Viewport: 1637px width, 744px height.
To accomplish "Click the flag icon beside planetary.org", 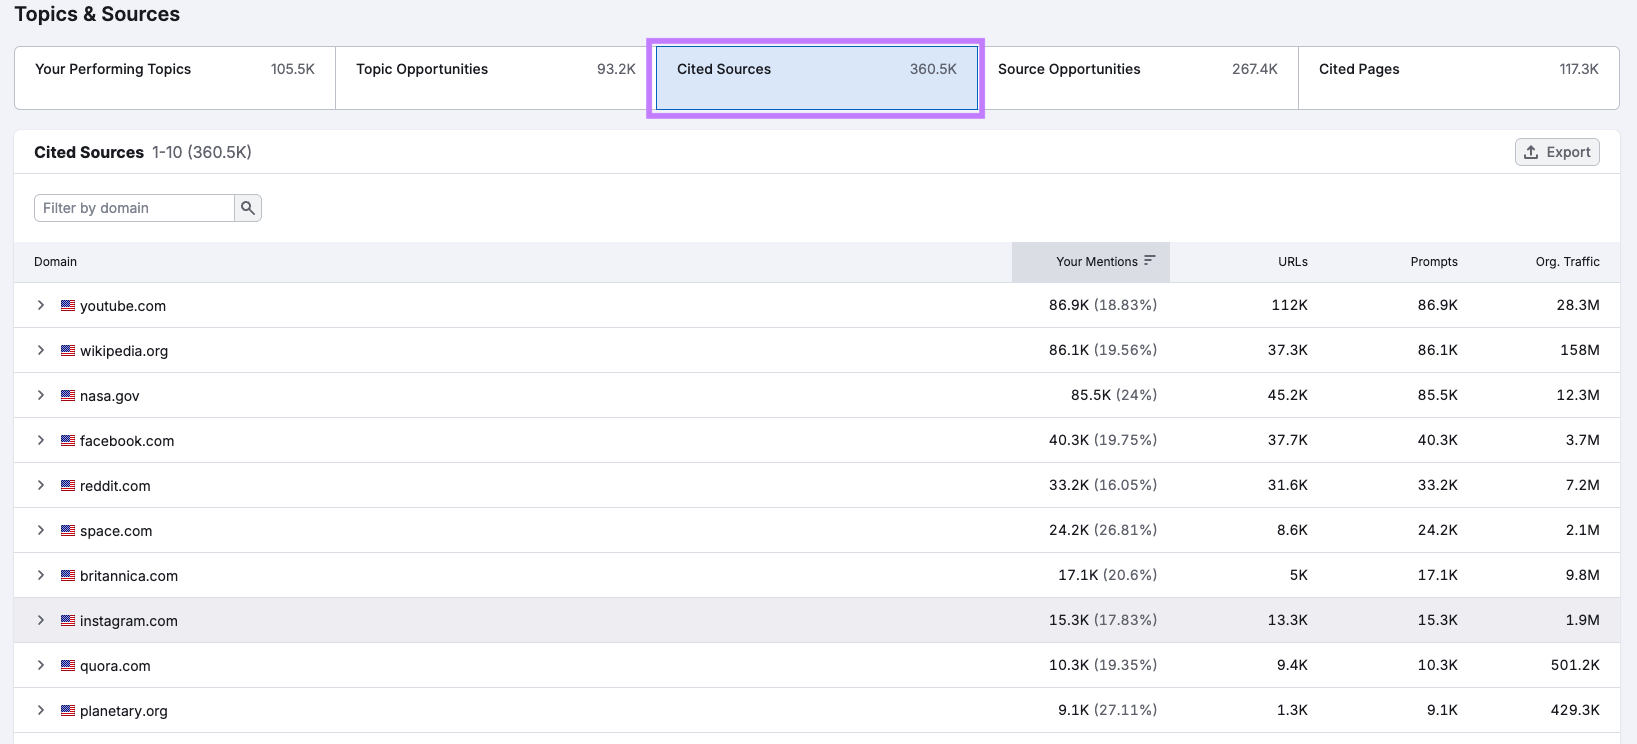I will point(68,711).
